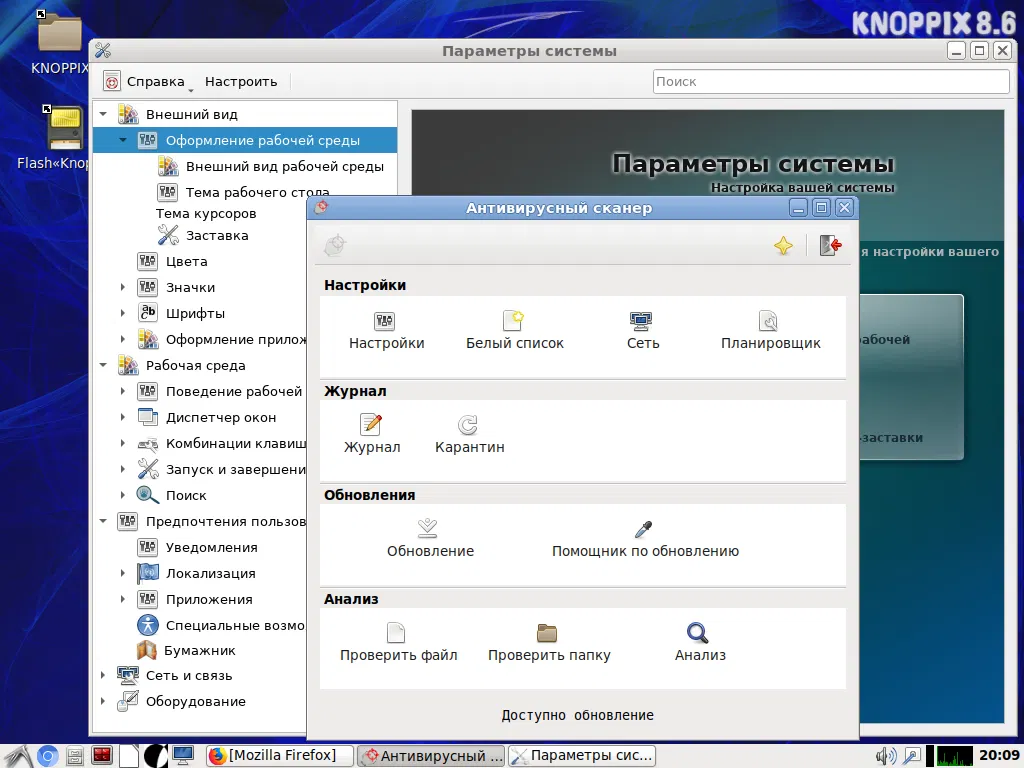Expand the Сеть и связь category

[x=103, y=676]
